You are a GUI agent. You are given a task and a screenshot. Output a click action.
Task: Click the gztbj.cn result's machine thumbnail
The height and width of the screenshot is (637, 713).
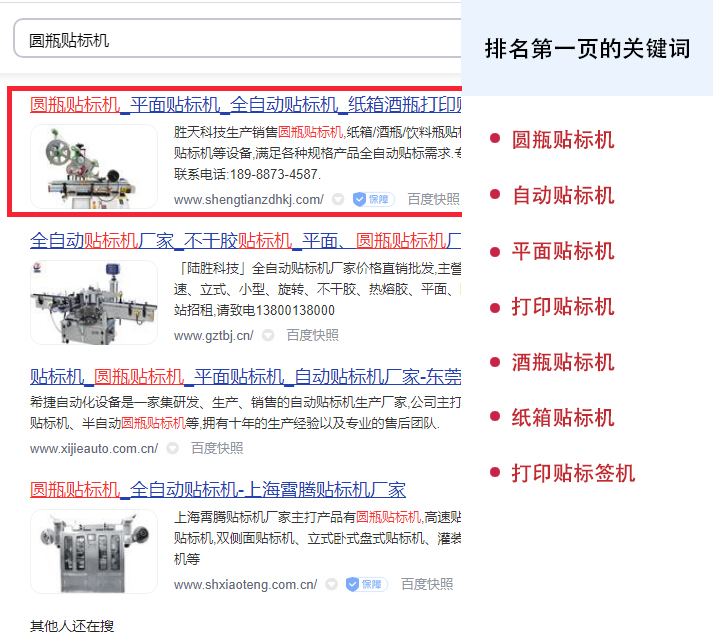point(94,302)
